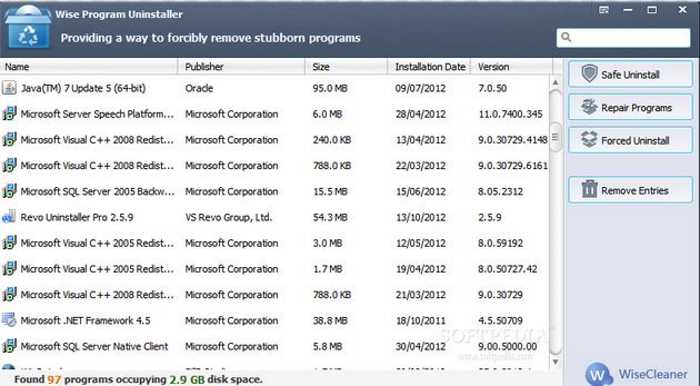Click the magnifier icon in the search box
The image size is (700, 386).
(566, 37)
